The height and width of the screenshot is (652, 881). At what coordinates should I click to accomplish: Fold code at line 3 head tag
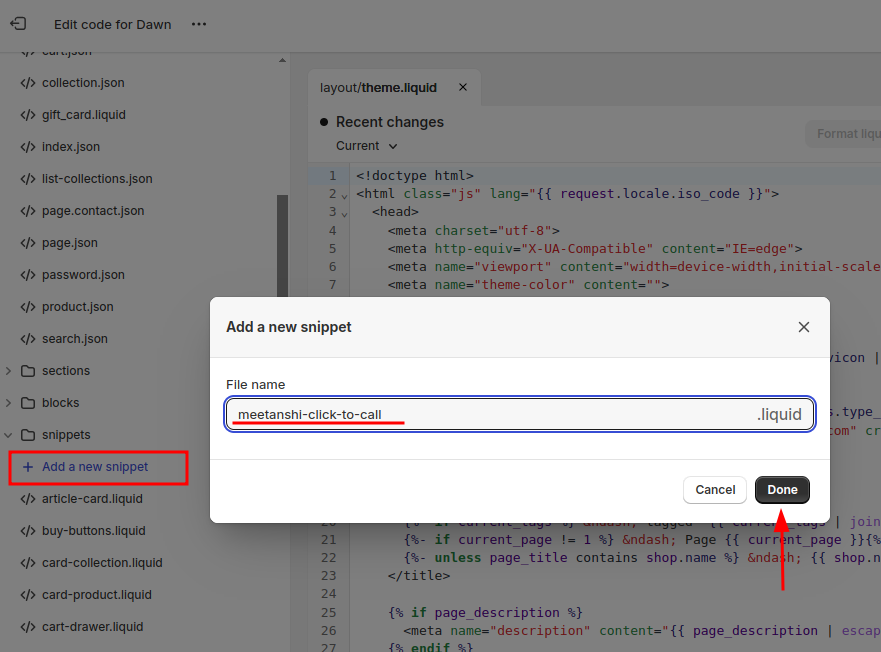coord(344,214)
